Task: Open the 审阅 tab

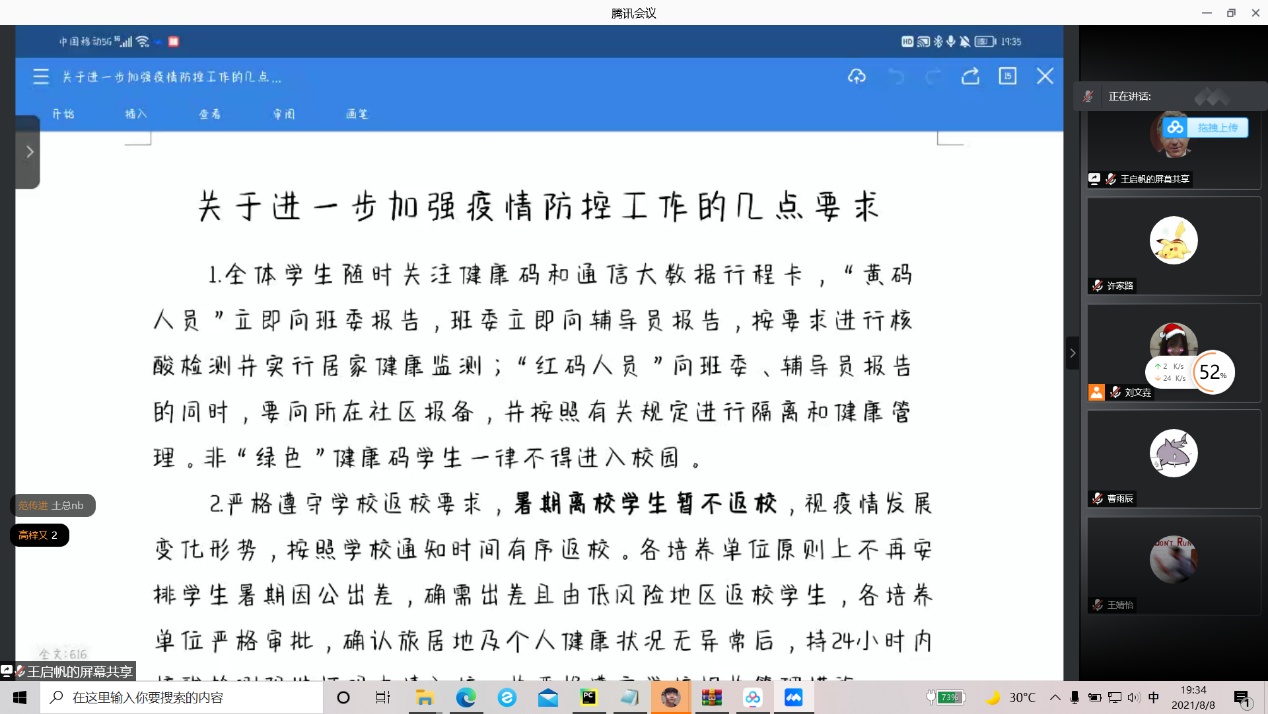Action: [x=284, y=114]
